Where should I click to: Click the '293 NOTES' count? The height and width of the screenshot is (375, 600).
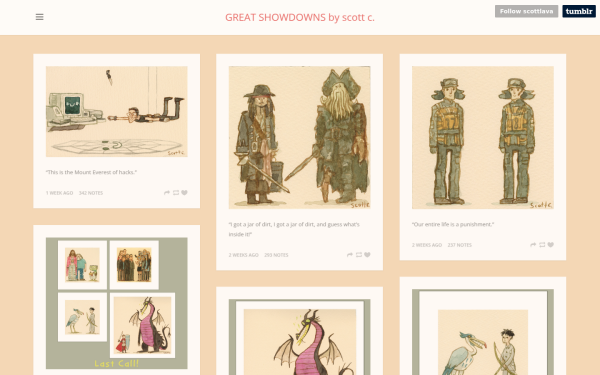276,255
